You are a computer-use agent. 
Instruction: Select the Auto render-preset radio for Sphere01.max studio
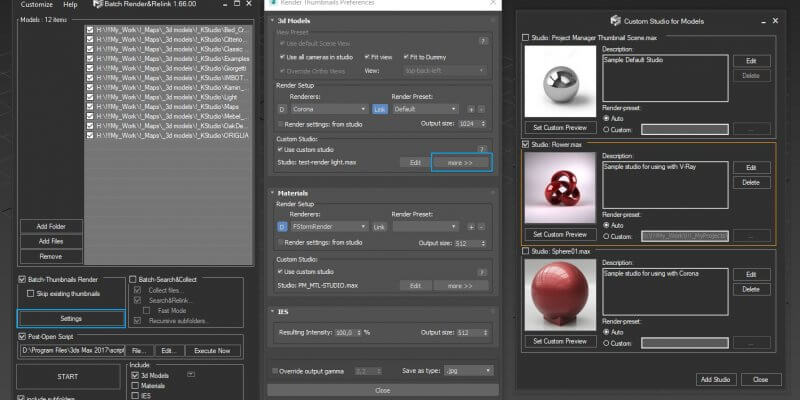pyautogui.click(x=606, y=332)
